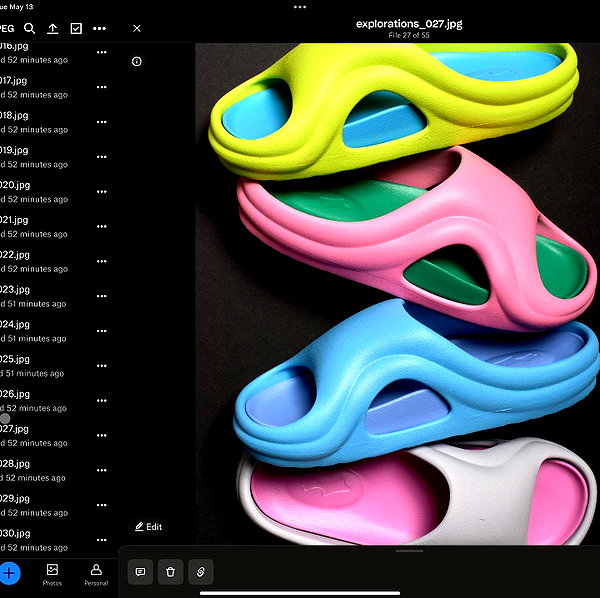Tap the iPad home indicator bar
Screen dimensions: 600x598
click(300, 593)
